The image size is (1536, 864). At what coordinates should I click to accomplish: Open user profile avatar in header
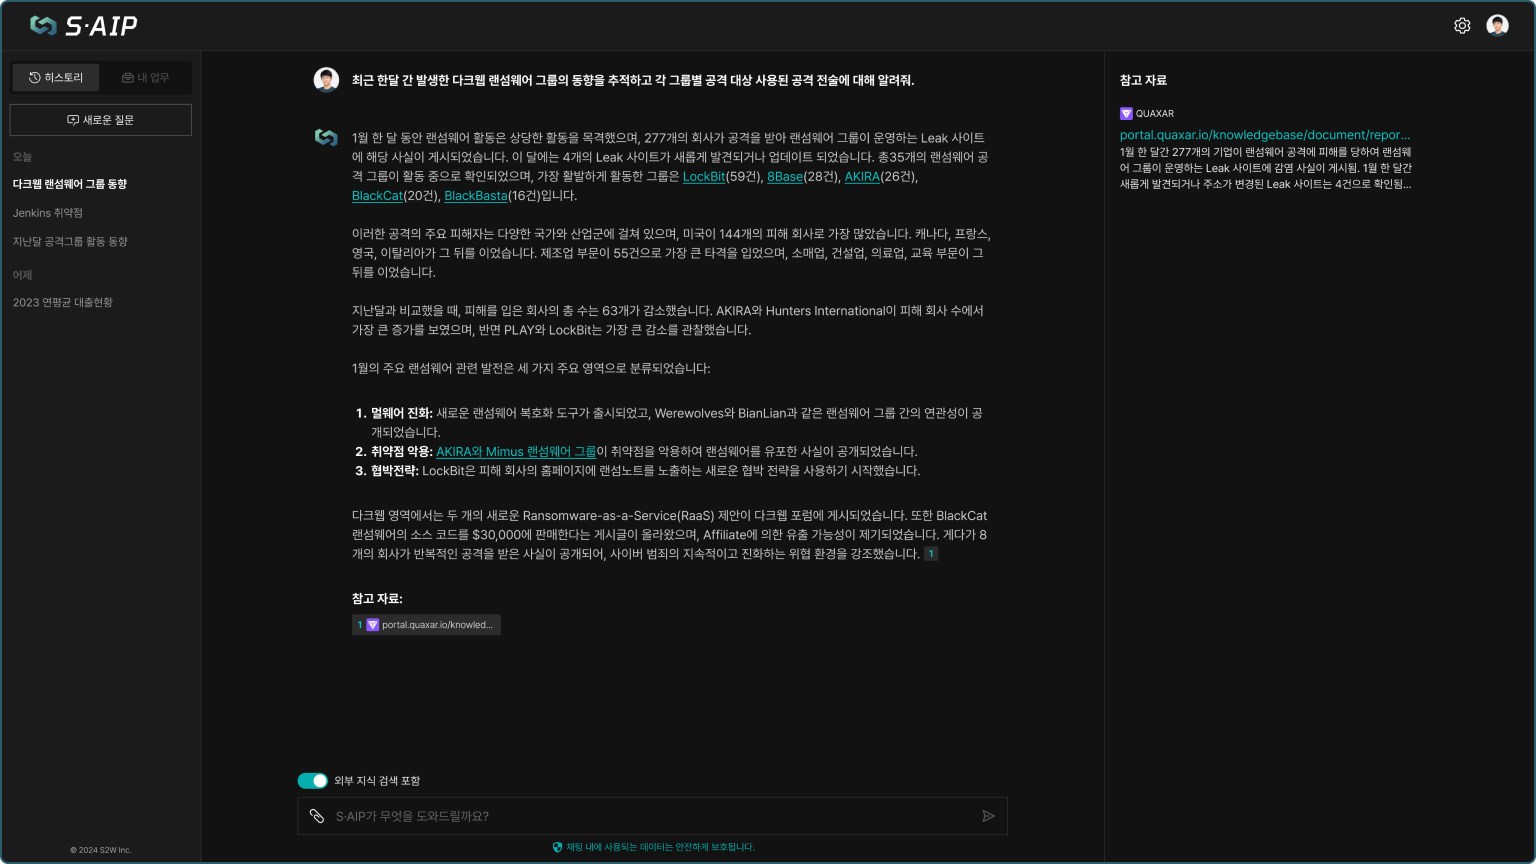(1497, 26)
